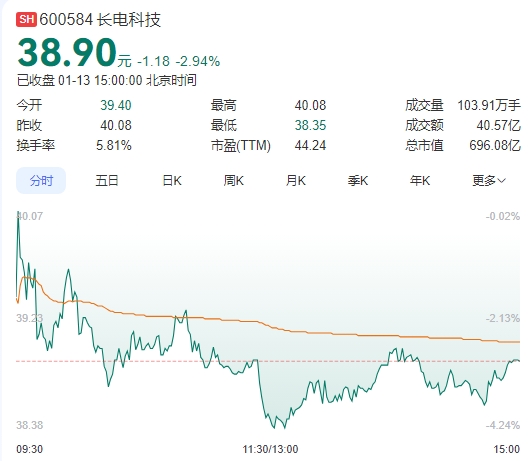Click the current price 38.90

(67, 53)
